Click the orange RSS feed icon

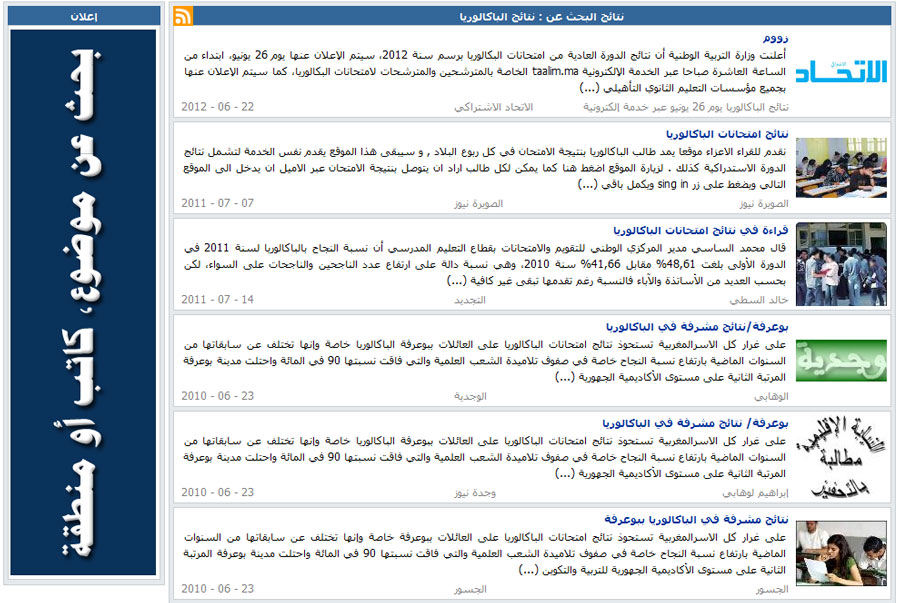(183, 16)
